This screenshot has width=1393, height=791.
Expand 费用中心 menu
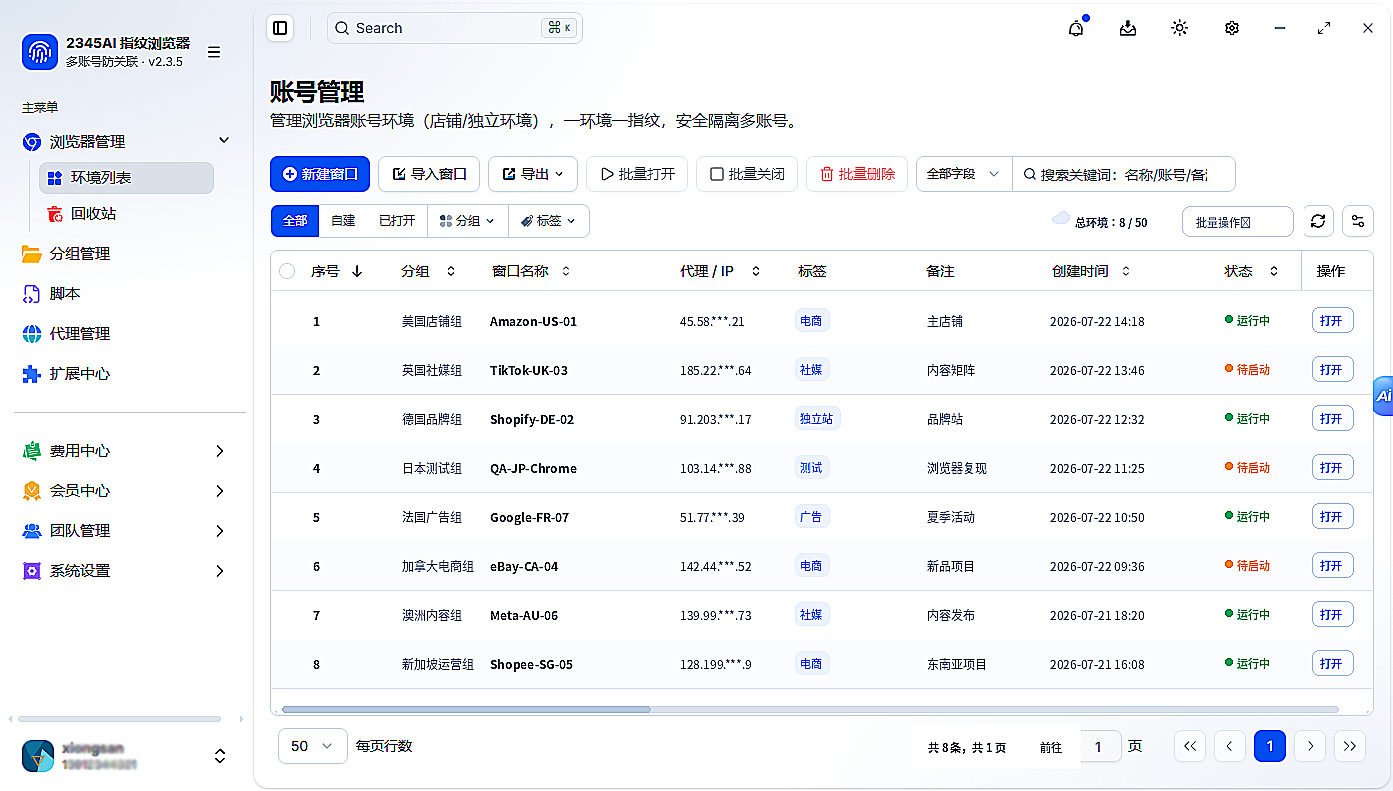point(220,451)
